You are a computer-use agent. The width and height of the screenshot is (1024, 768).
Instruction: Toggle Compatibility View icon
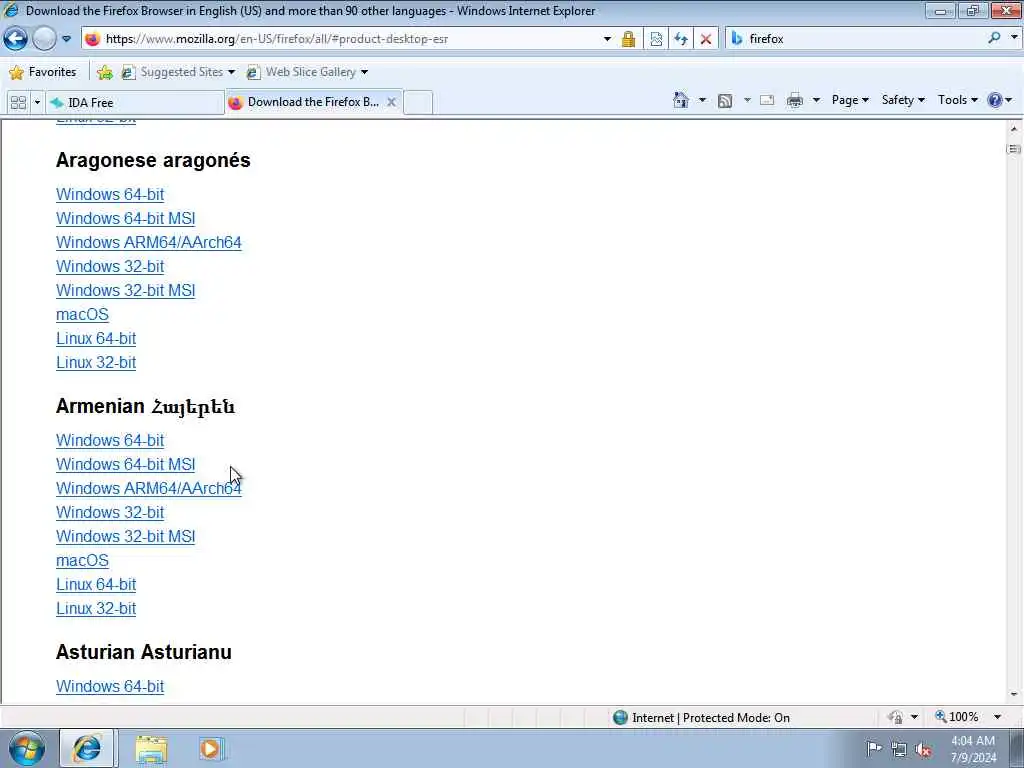(x=656, y=39)
